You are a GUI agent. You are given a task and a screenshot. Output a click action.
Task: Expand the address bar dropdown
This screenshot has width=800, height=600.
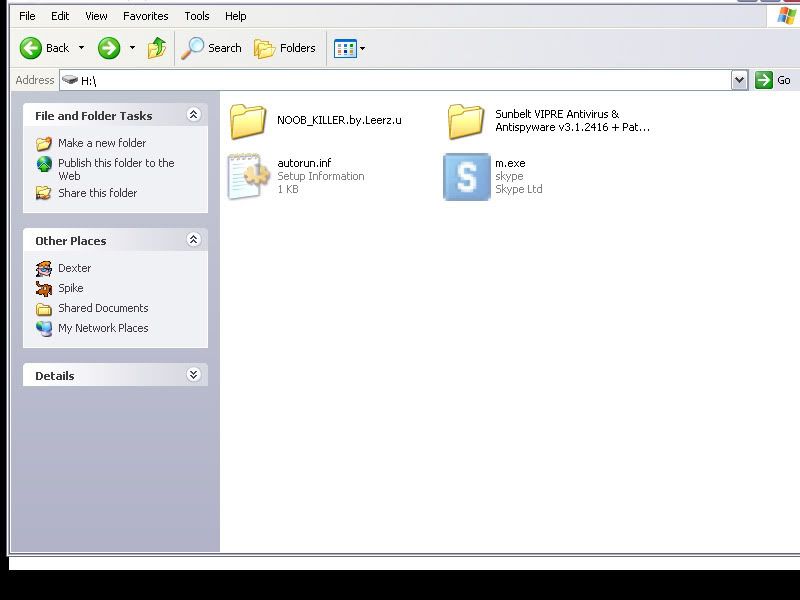[x=739, y=80]
